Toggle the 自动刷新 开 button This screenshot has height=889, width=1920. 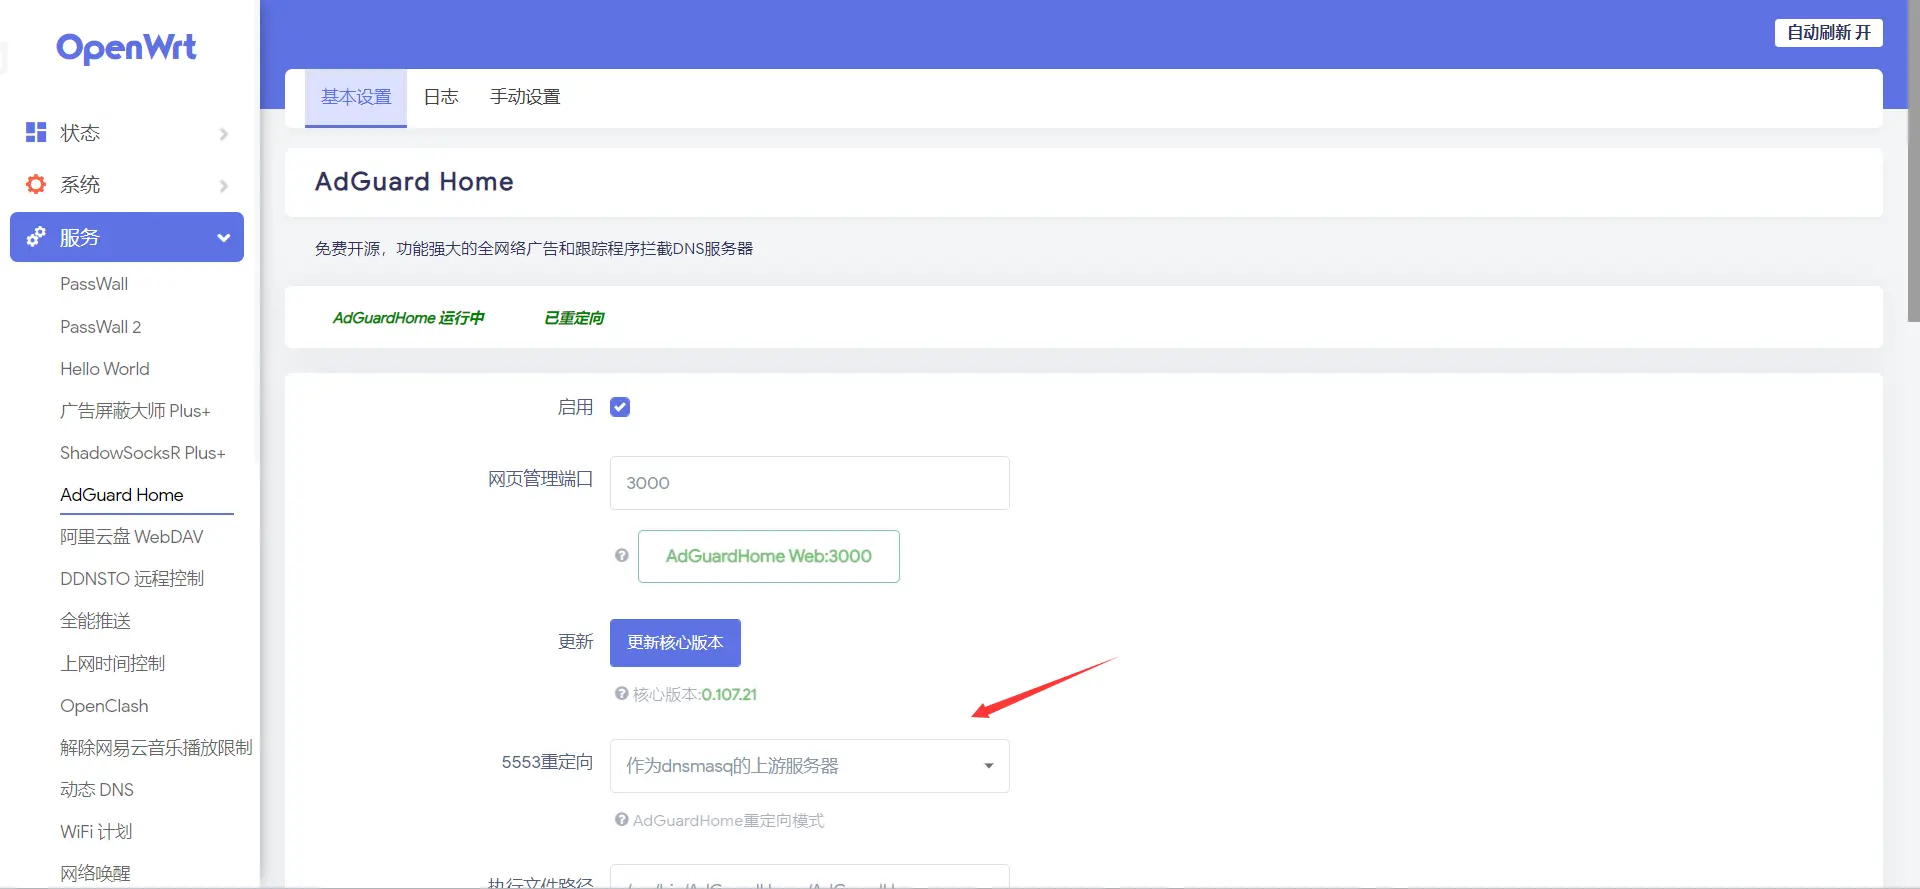1828,33
